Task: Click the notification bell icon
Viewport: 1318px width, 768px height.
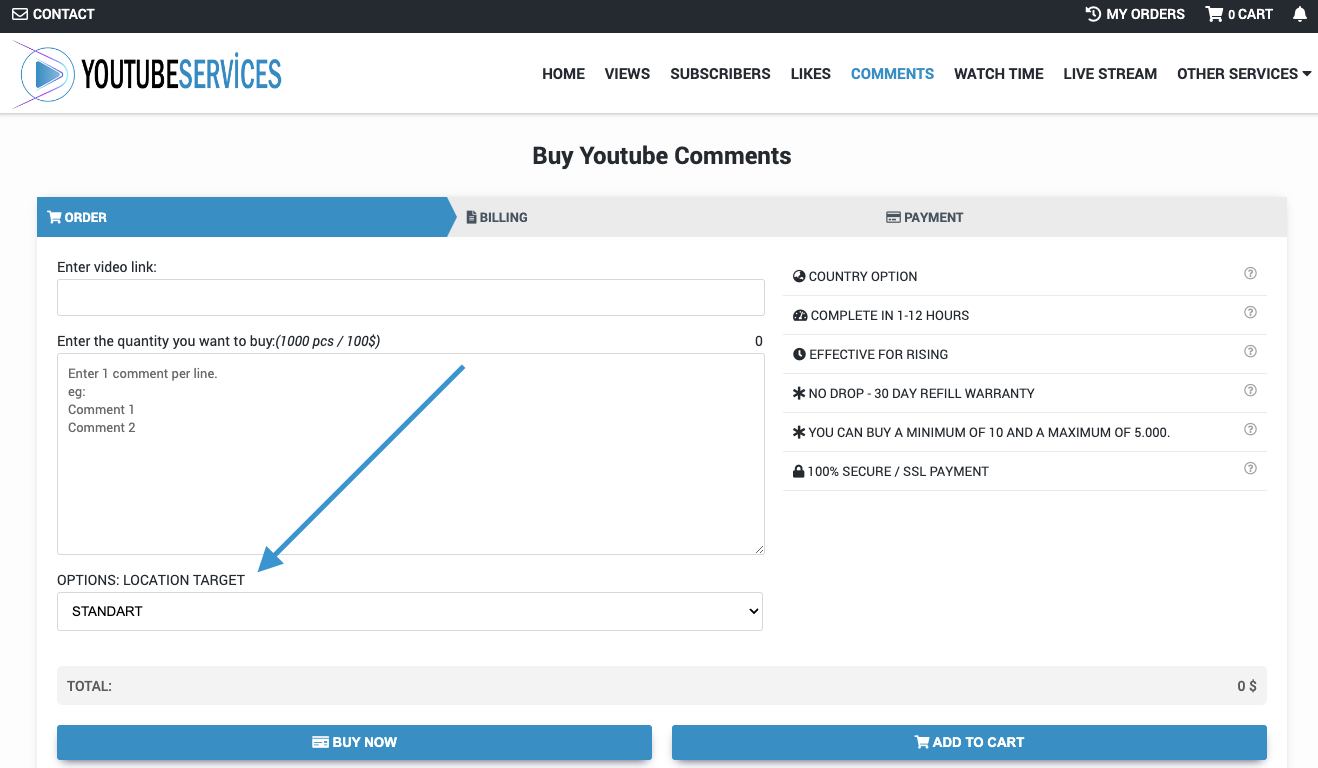Action: [1300, 14]
